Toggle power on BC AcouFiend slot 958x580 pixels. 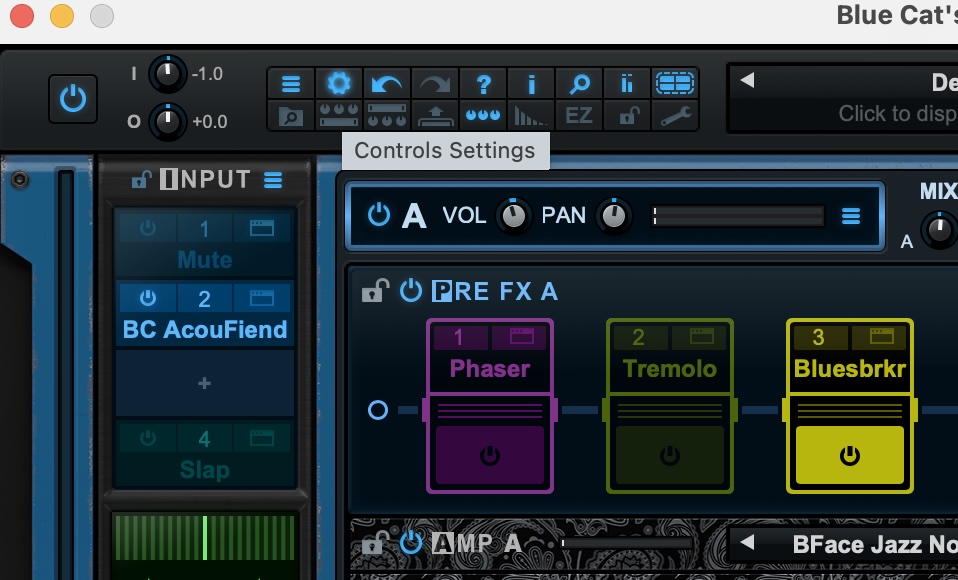click(147, 298)
